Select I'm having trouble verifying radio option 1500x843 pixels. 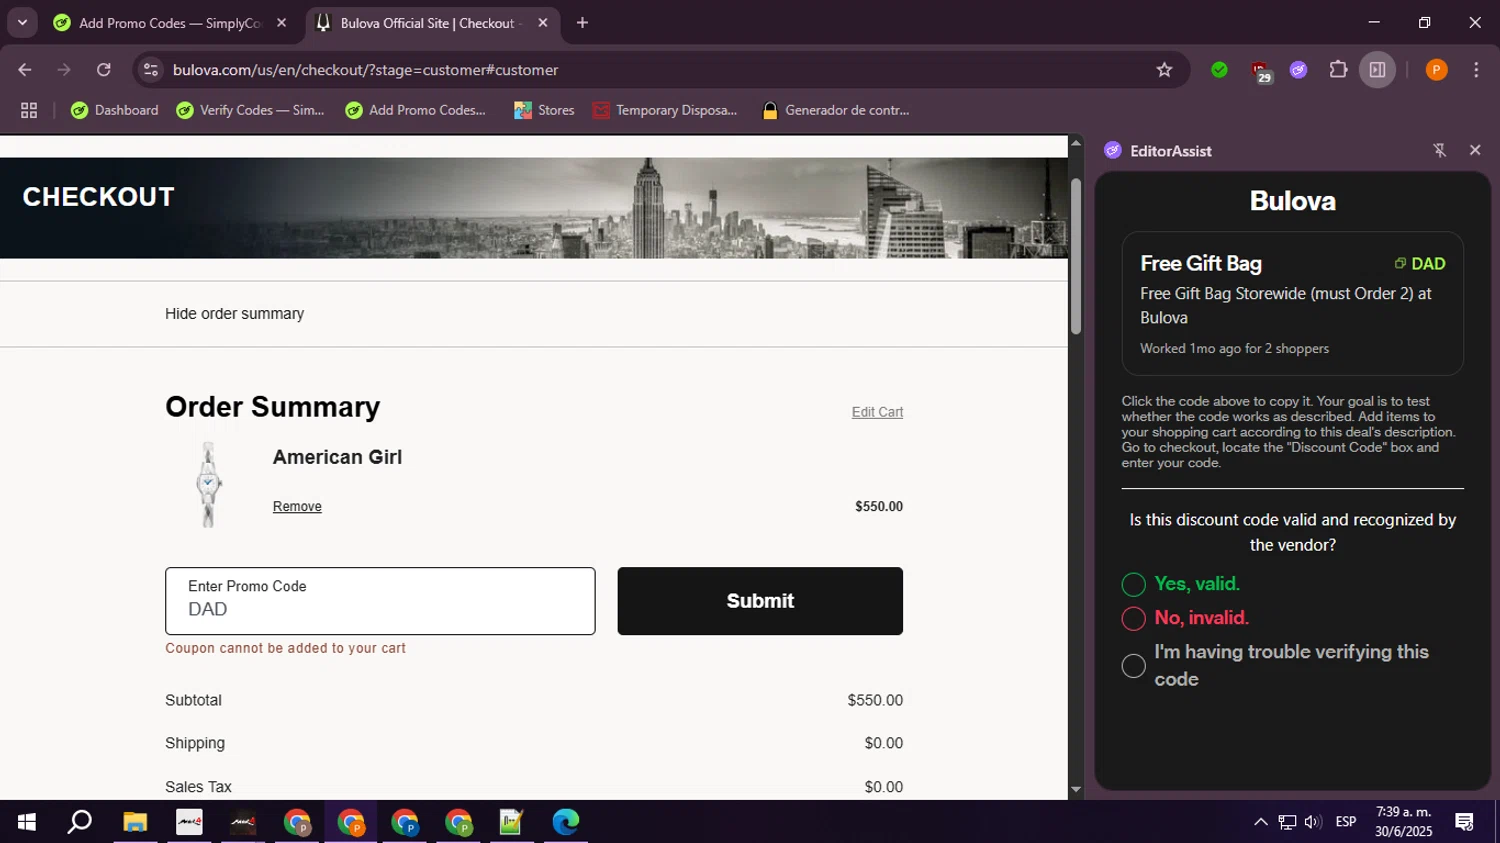point(1133,666)
